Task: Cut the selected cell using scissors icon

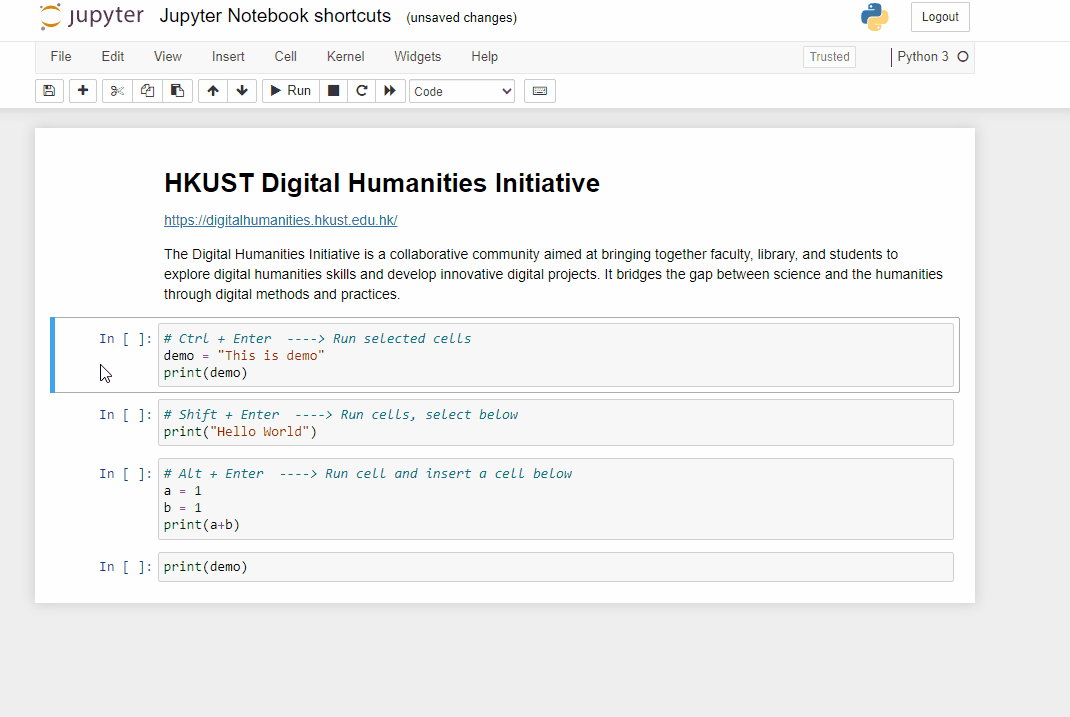Action: click(x=116, y=90)
